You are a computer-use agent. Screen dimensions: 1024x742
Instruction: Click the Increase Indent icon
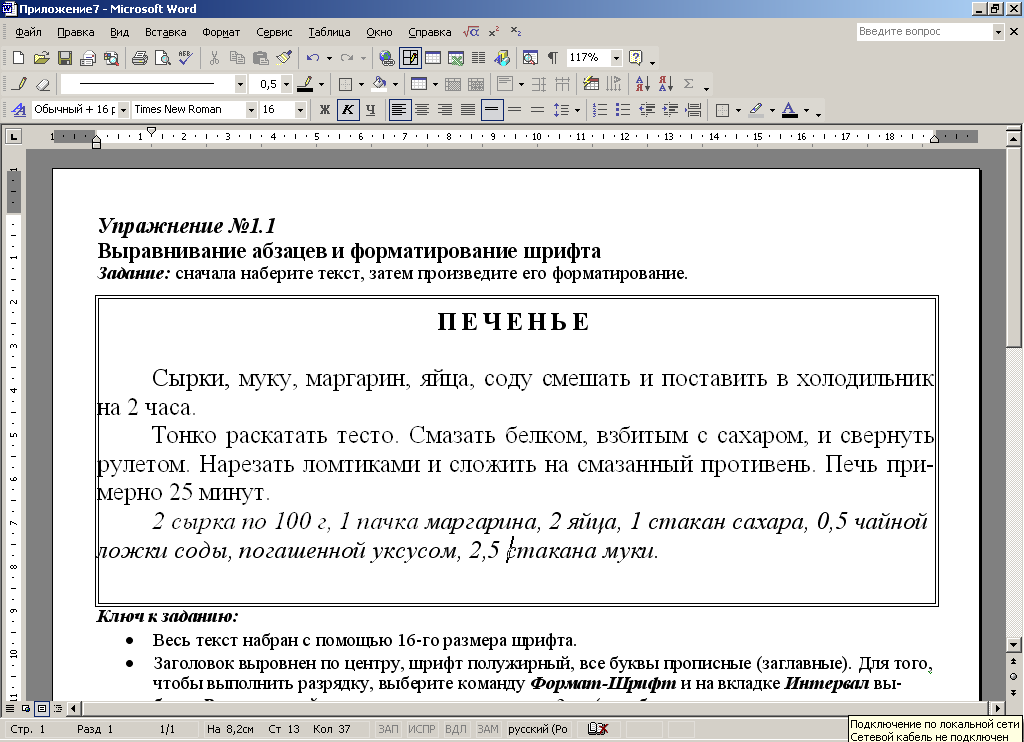(670, 110)
